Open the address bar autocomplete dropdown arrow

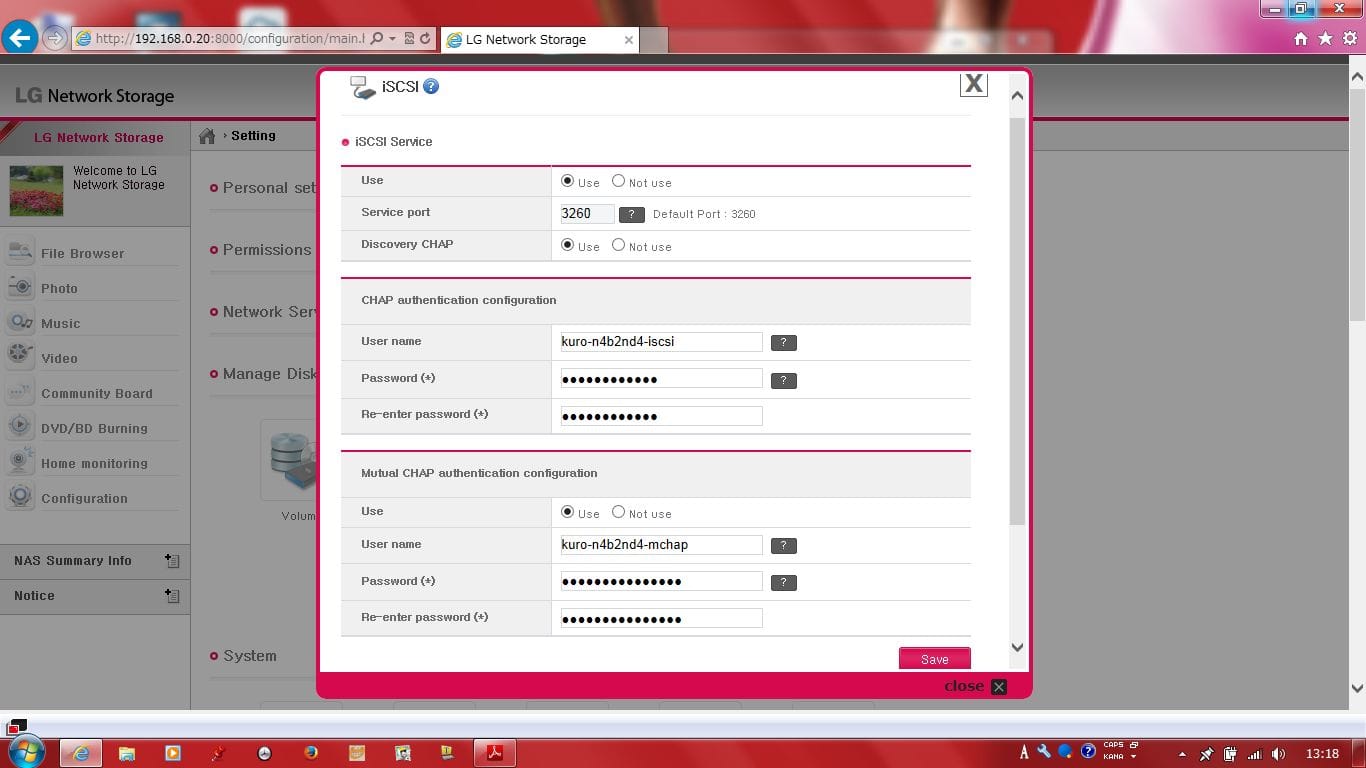pyautogui.click(x=393, y=39)
